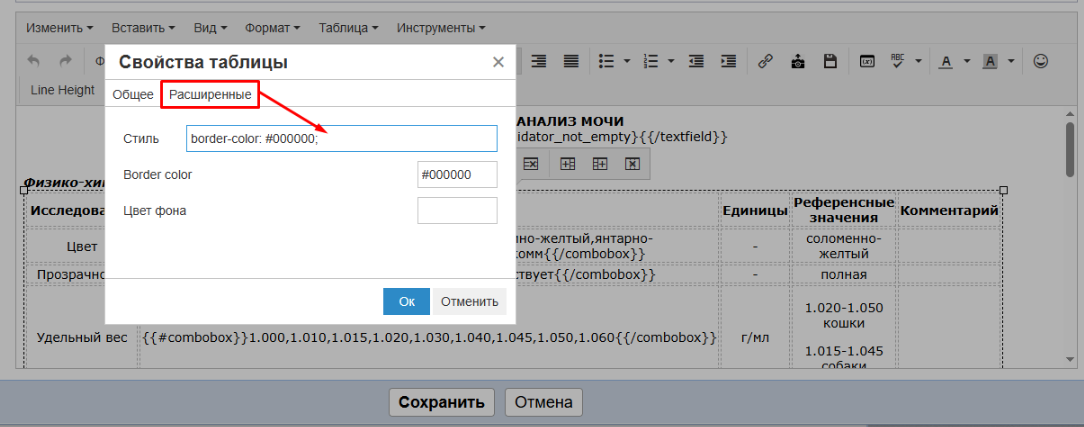Click the decrease indent icon
1084x427 pixels.
pyautogui.click(x=696, y=61)
